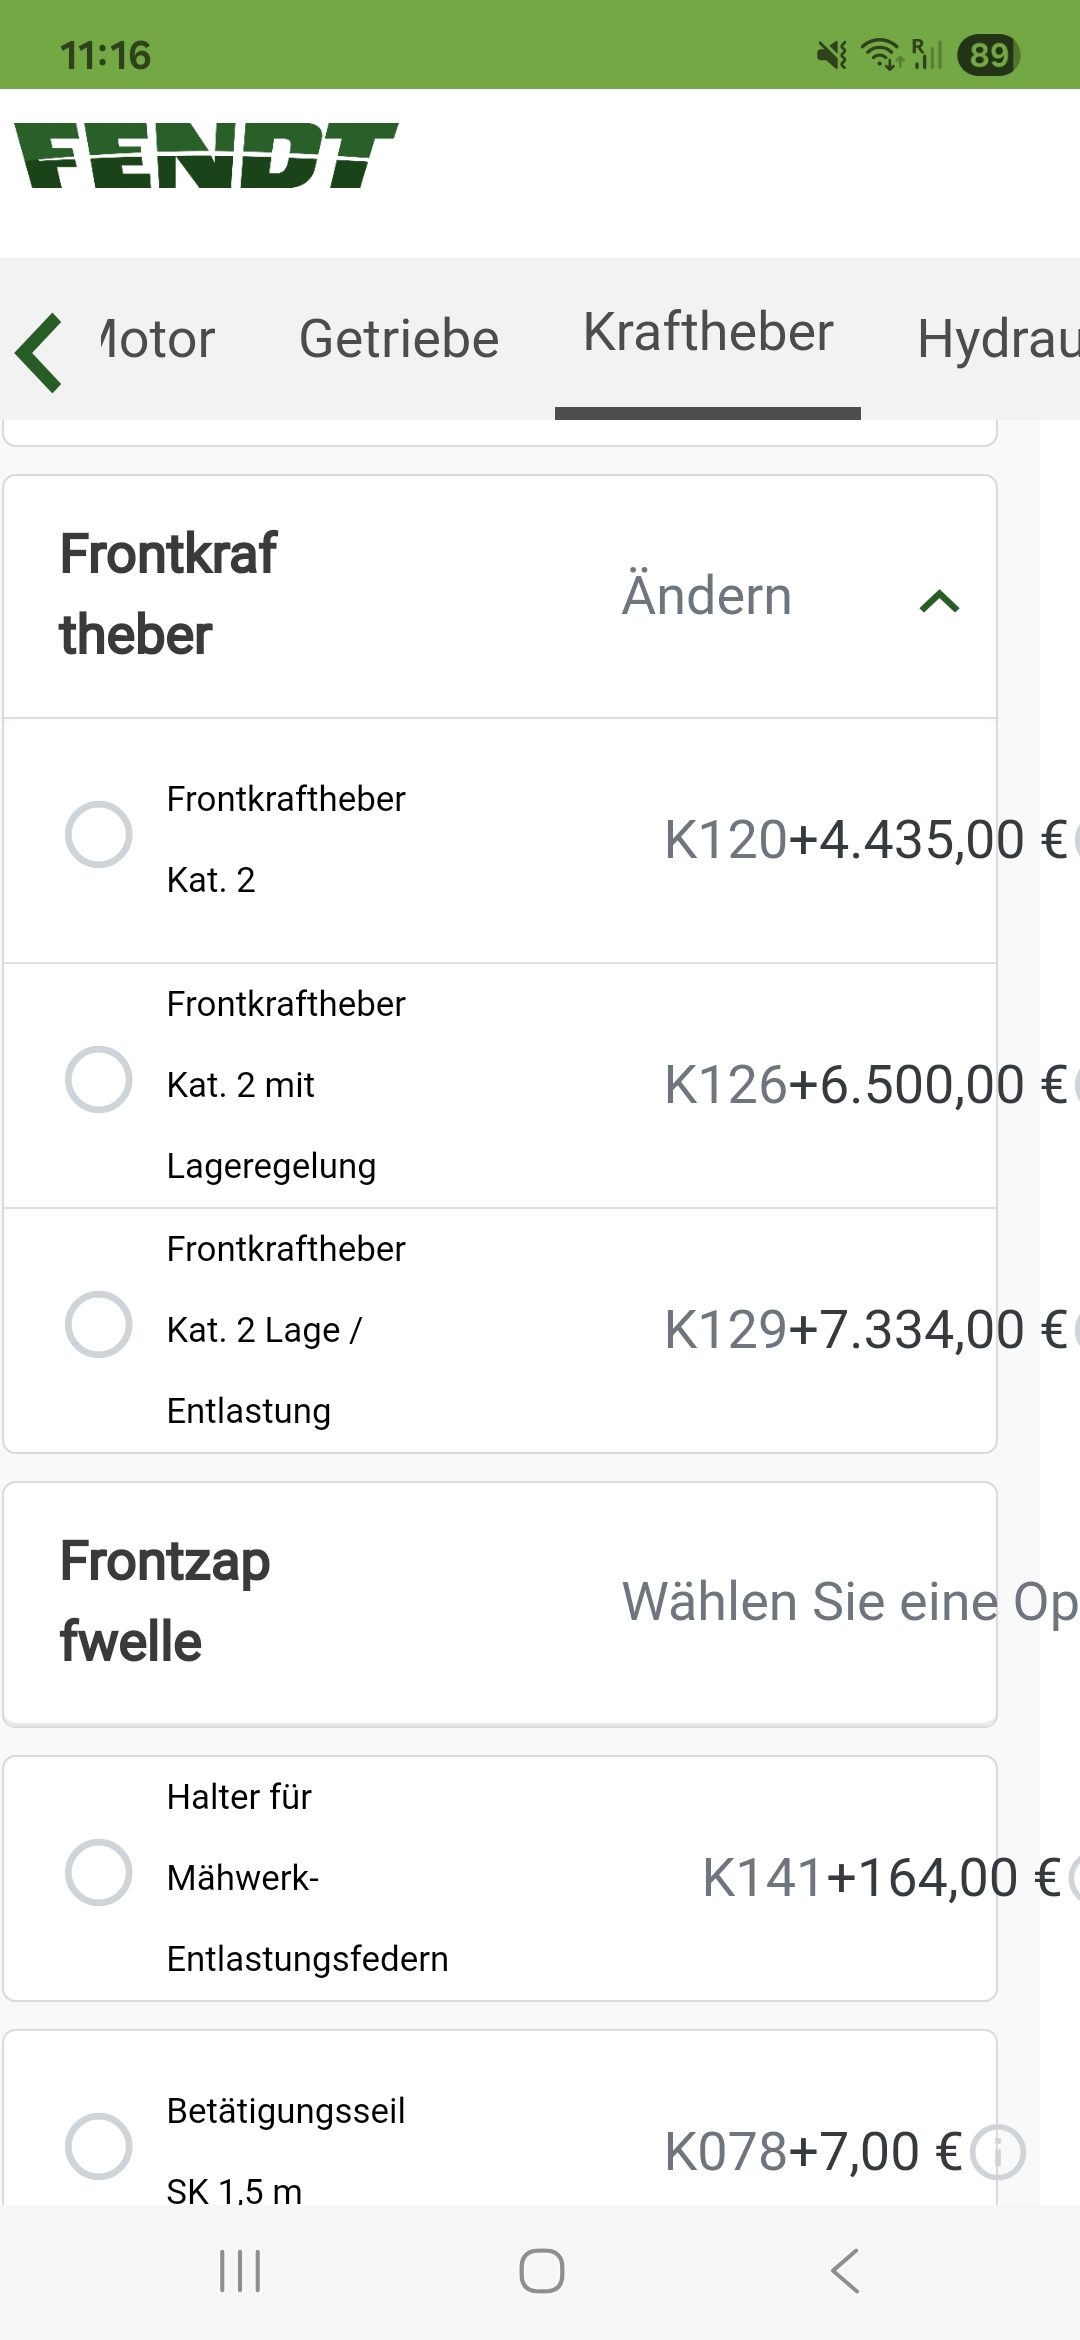Tap the green back chevron arrow

click(x=40, y=352)
